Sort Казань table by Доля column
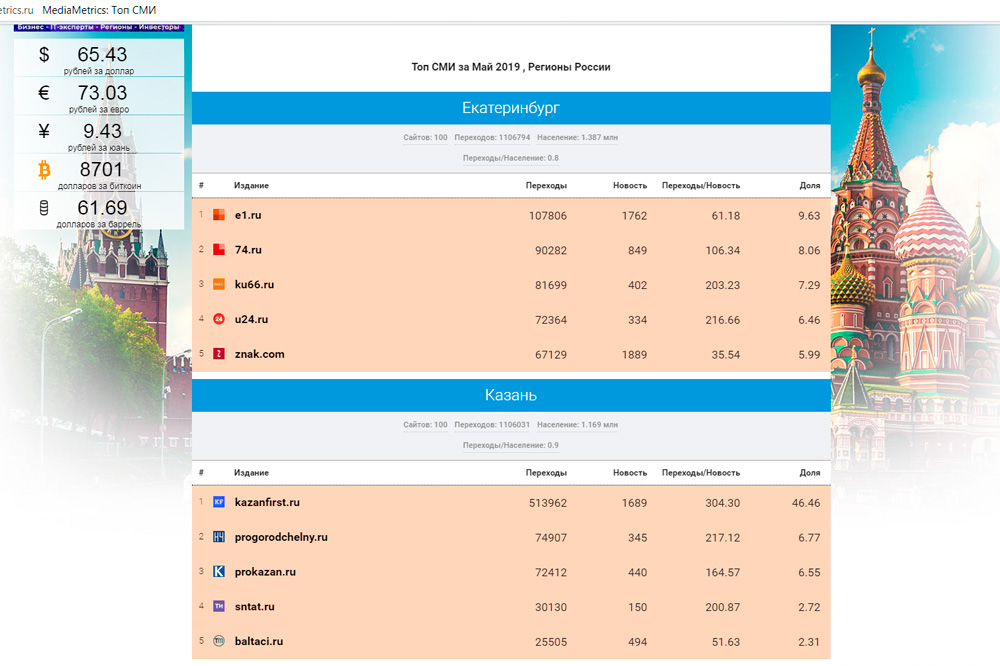 (810, 473)
